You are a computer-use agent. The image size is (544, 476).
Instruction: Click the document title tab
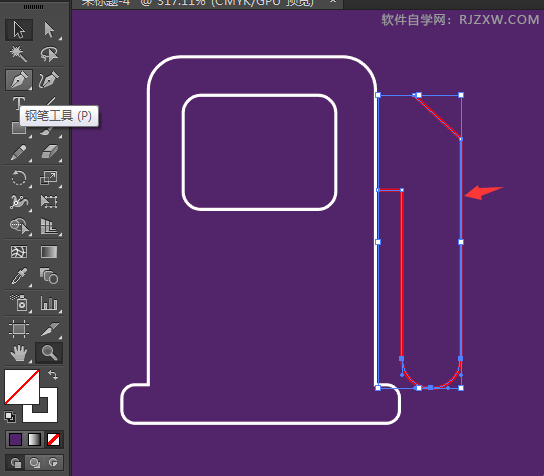pos(207,3)
